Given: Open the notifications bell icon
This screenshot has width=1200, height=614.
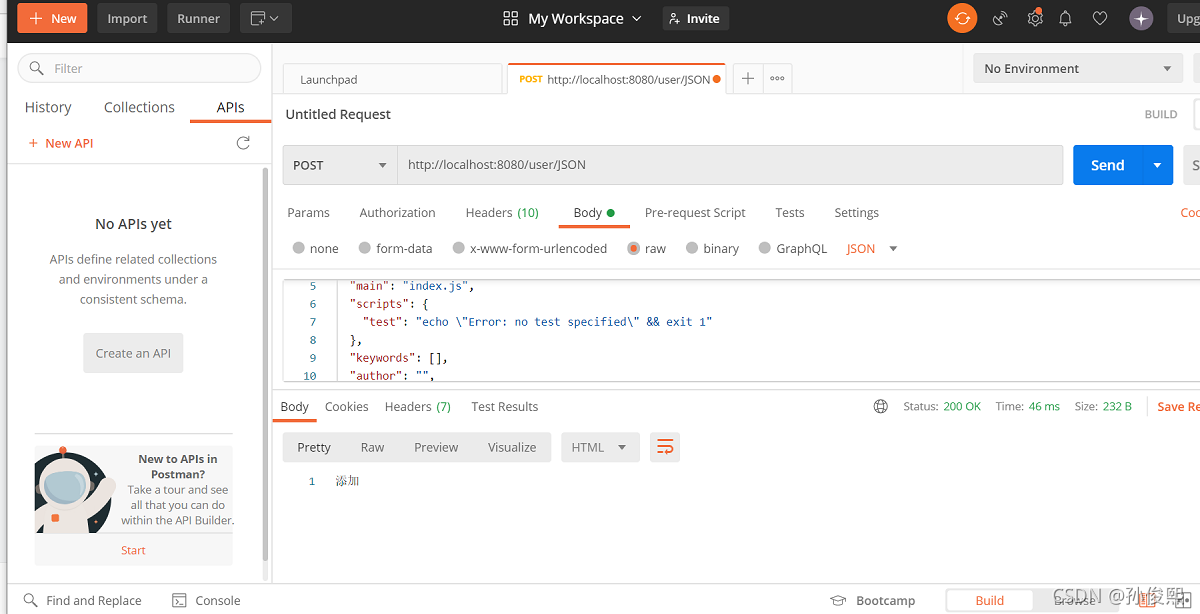Looking at the screenshot, I should coord(1065,18).
